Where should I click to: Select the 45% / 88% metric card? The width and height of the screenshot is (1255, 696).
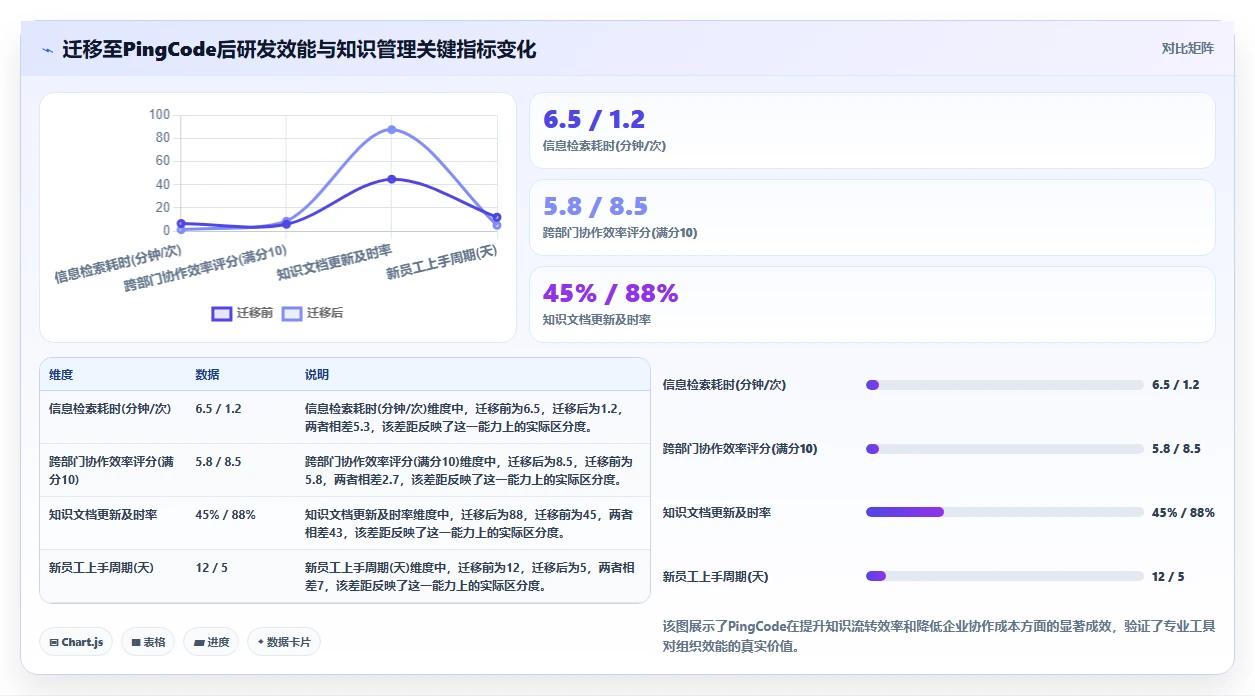pos(872,304)
